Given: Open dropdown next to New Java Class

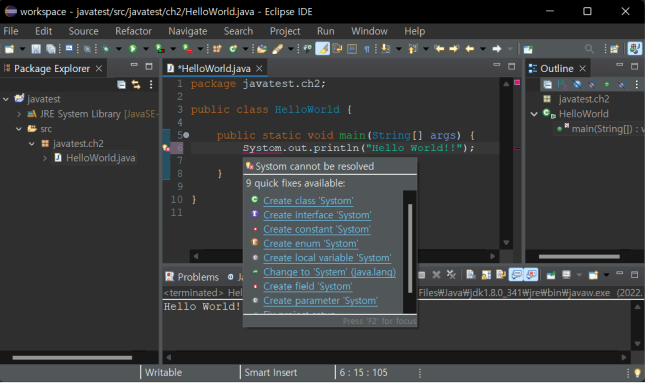Looking at the screenshot, I should (246, 49).
